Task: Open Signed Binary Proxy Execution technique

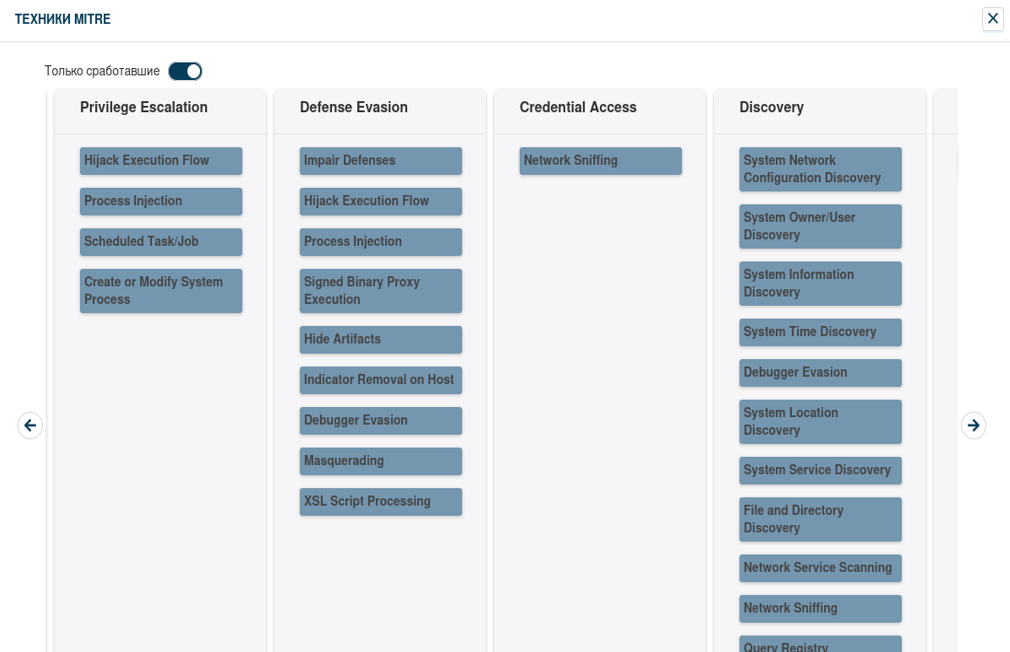Action: pyautogui.click(x=381, y=291)
